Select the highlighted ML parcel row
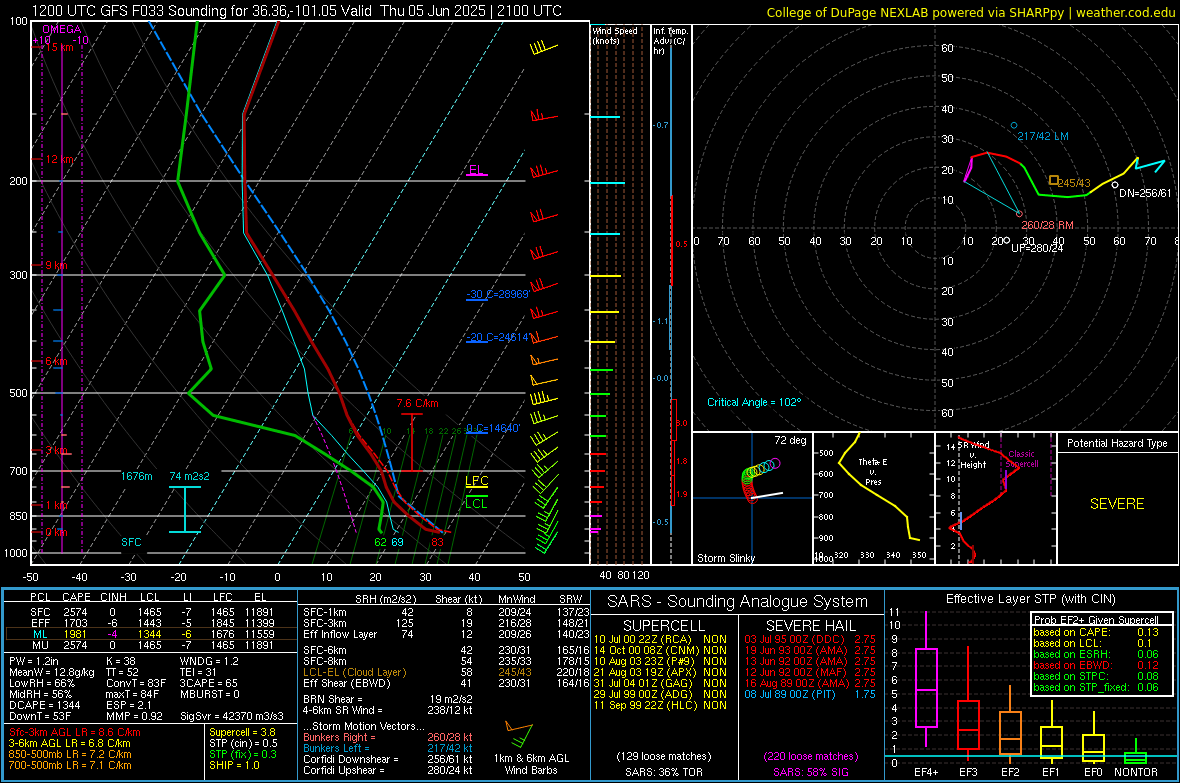 (x=149, y=634)
